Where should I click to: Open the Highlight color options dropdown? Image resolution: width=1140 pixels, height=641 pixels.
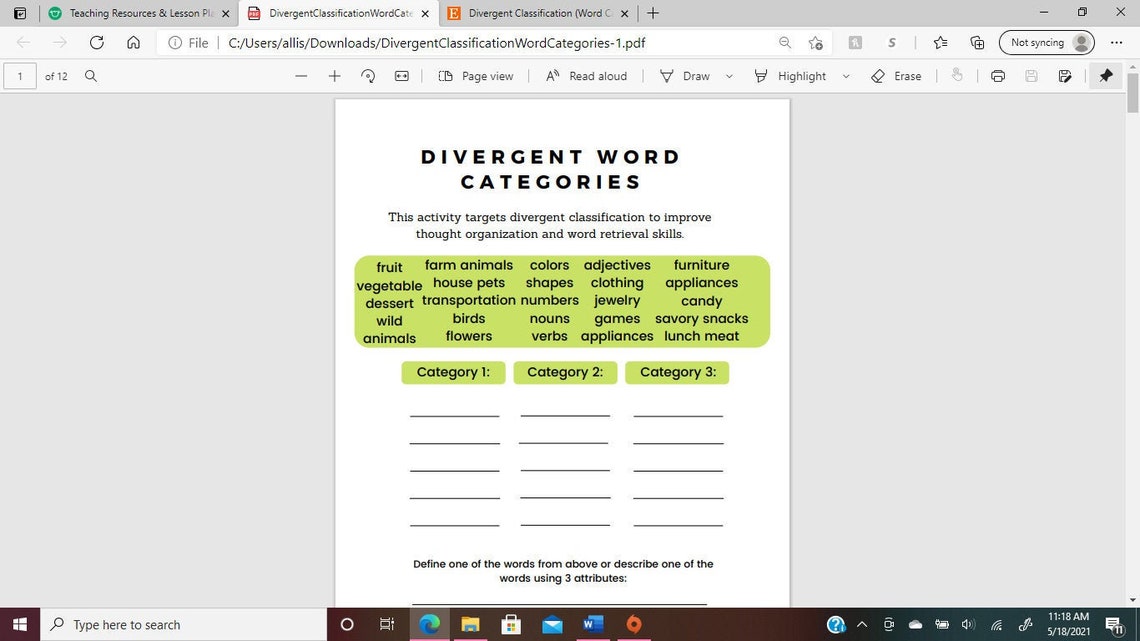coord(845,76)
